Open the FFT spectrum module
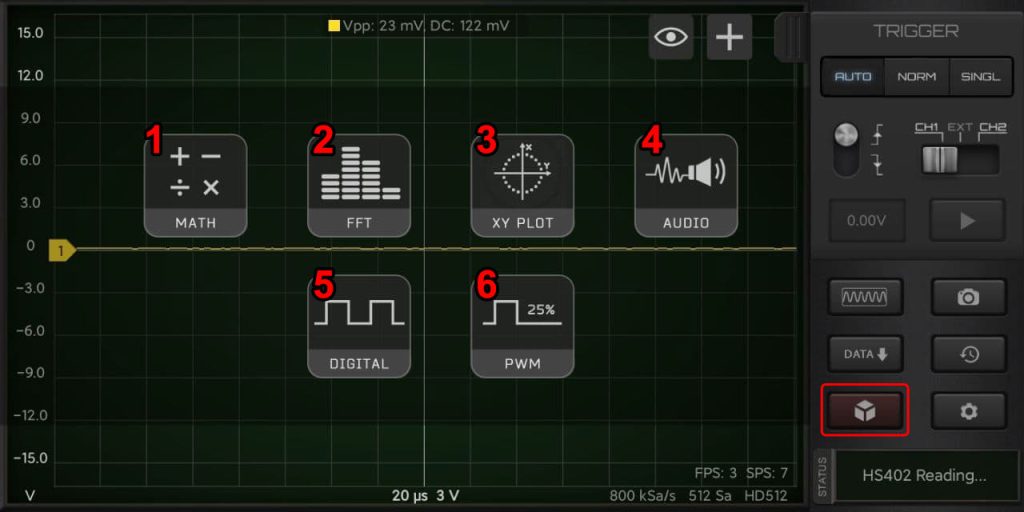The image size is (1024, 512). pos(359,185)
